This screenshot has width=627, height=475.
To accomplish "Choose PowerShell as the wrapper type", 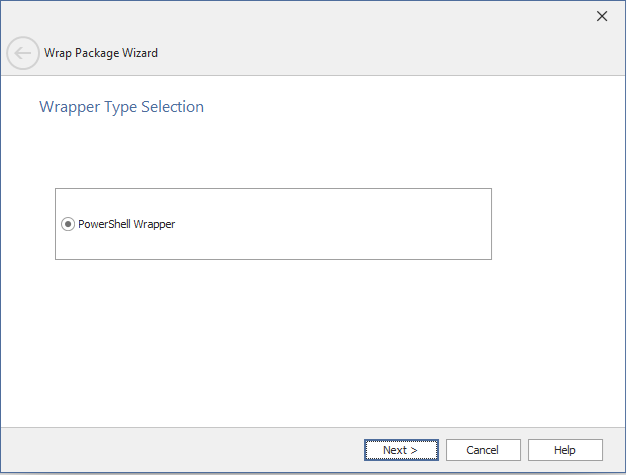I will (x=68, y=224).
